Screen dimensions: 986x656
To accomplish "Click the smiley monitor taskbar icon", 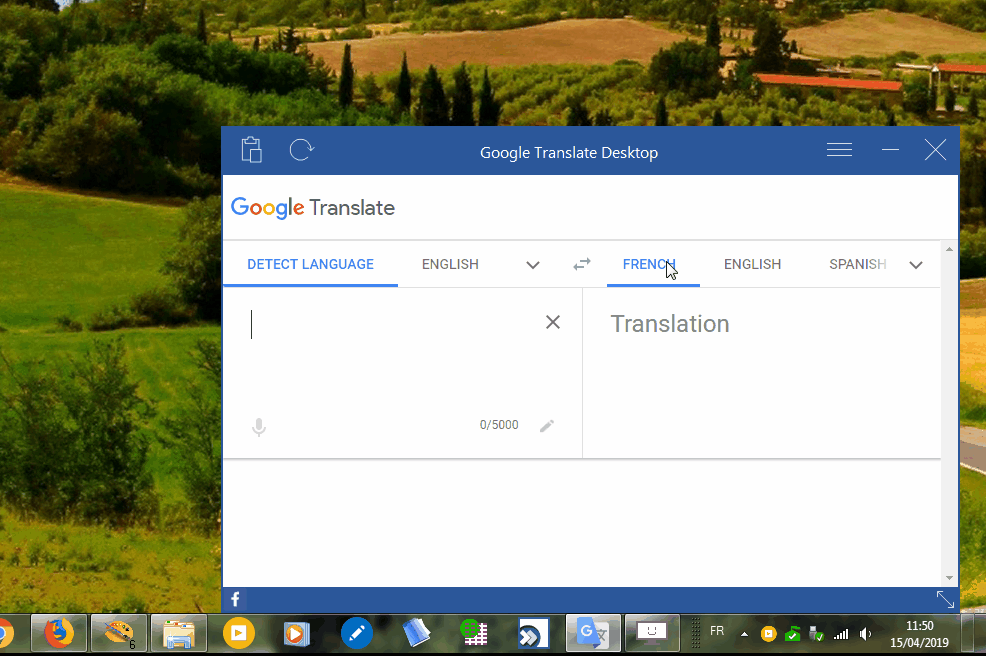I will (652, 633).
